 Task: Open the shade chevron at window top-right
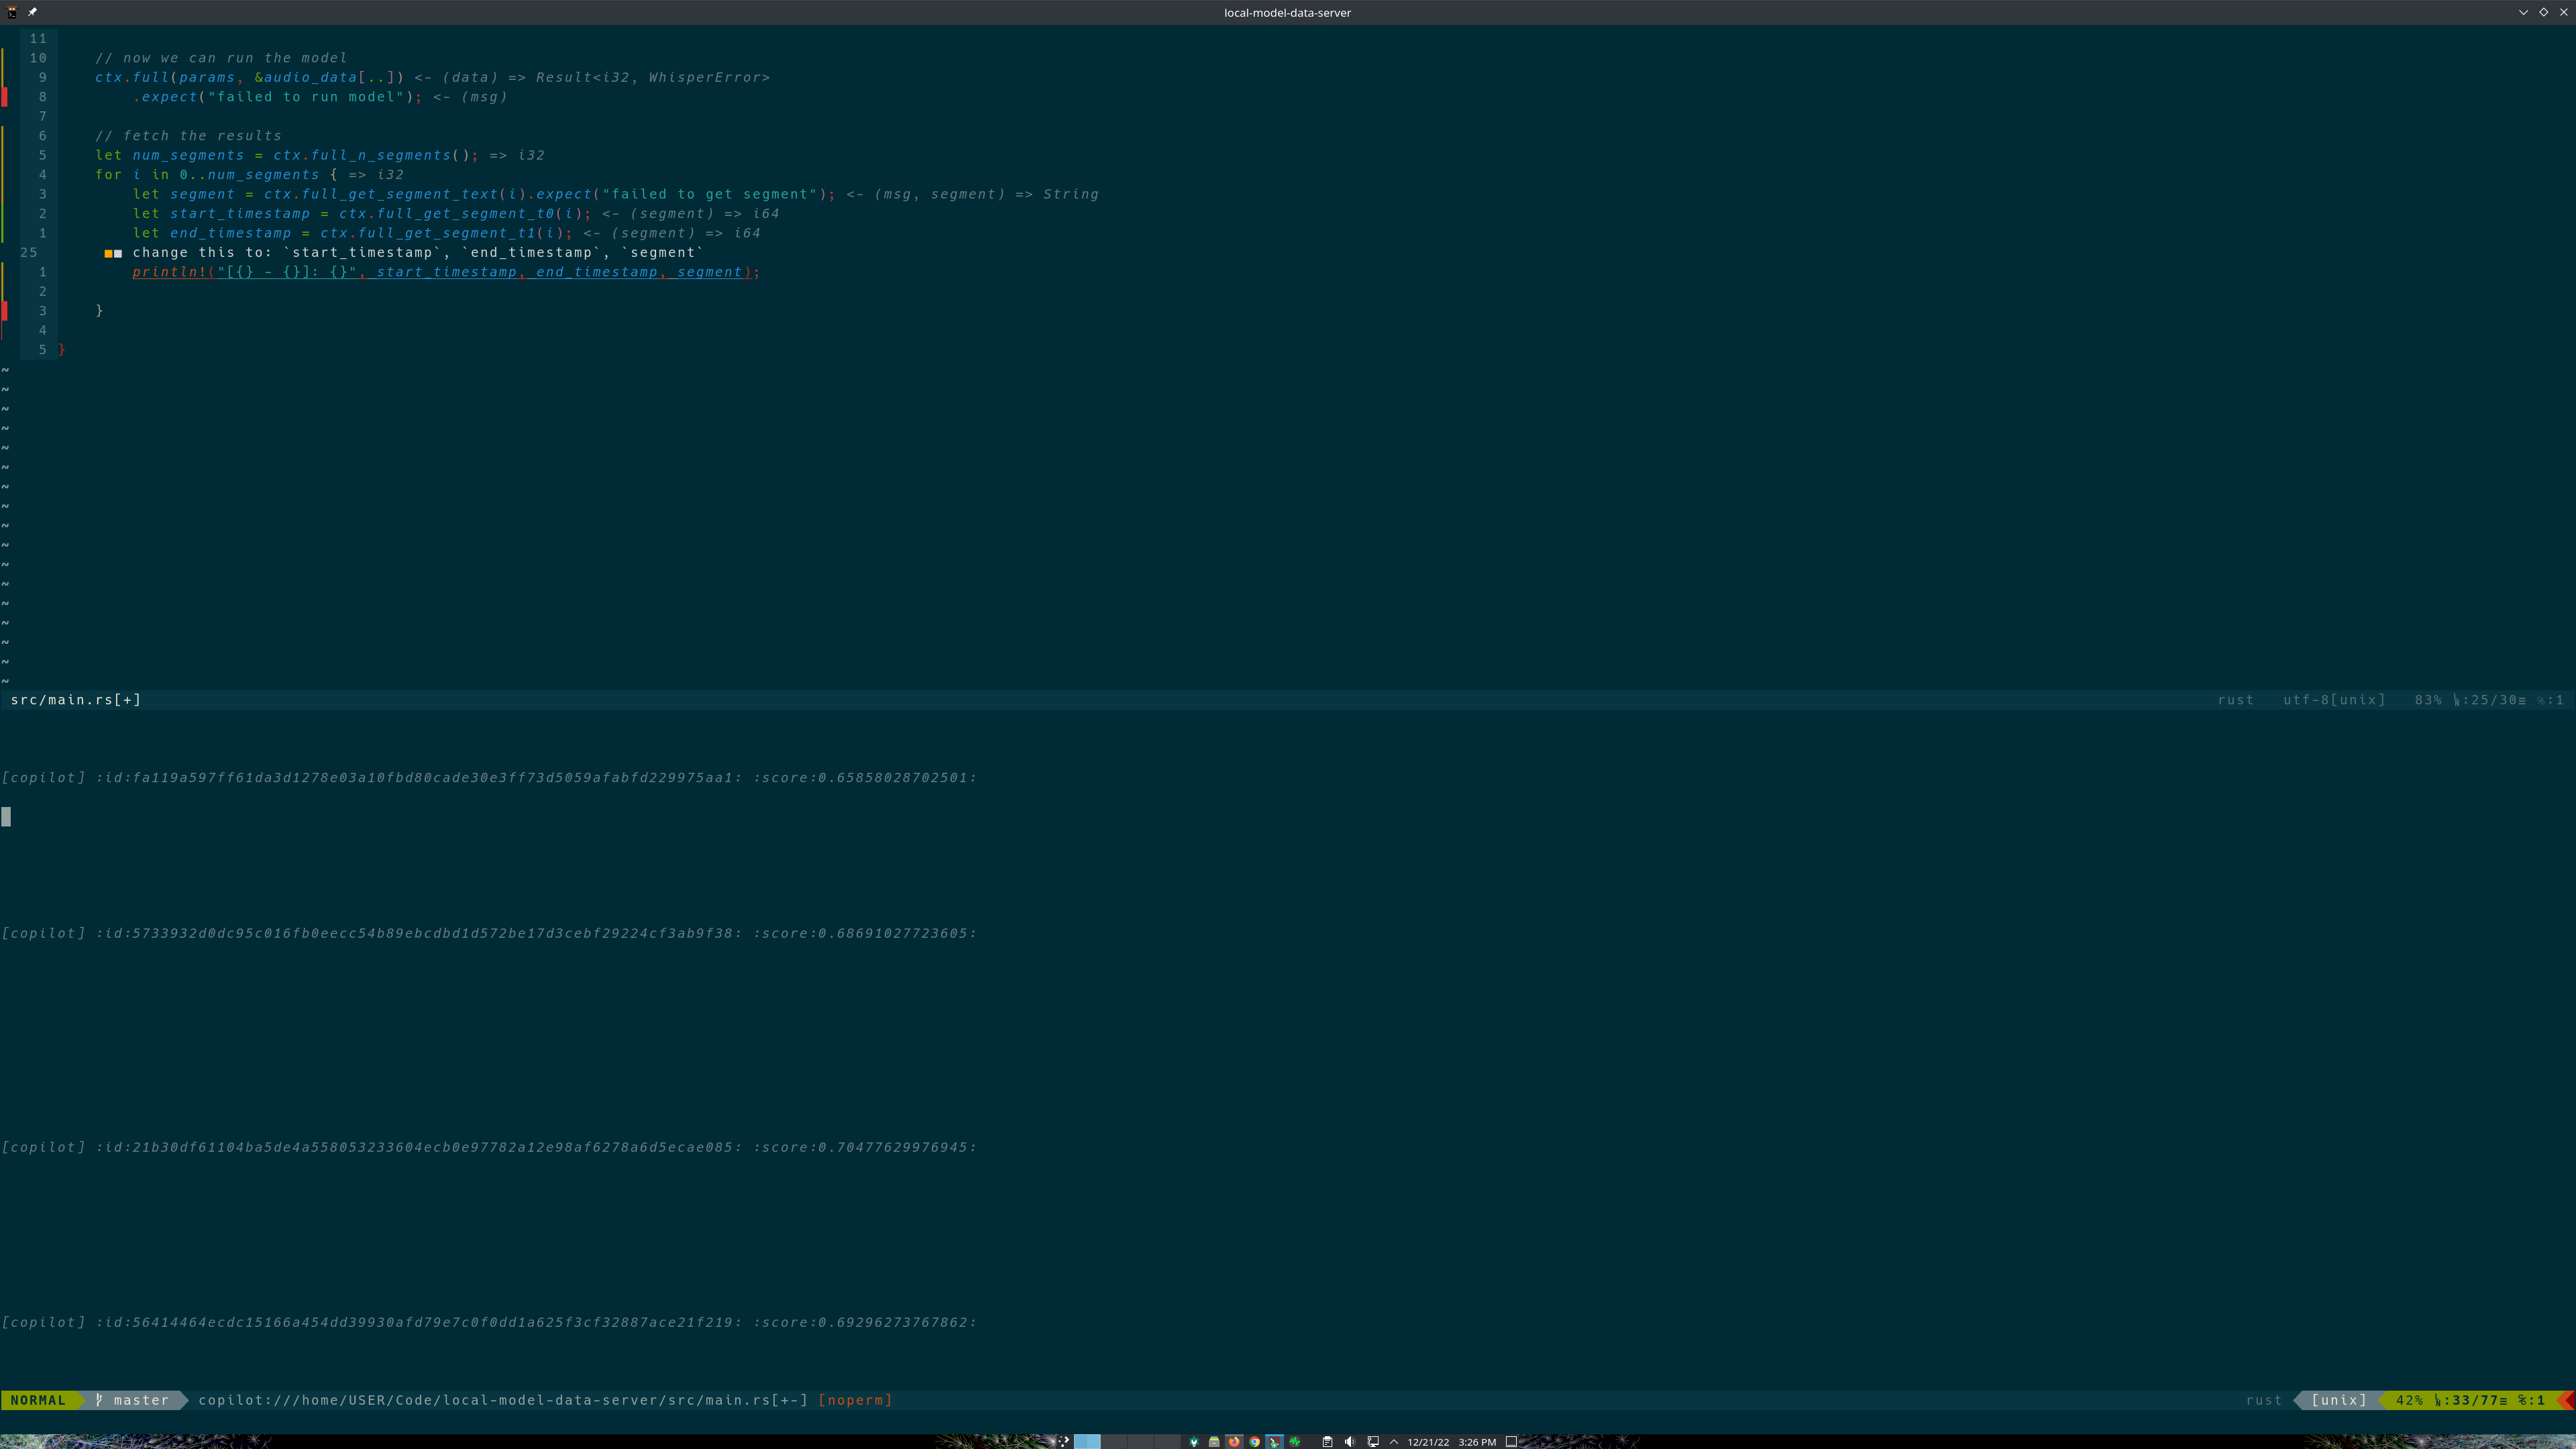2523,12
